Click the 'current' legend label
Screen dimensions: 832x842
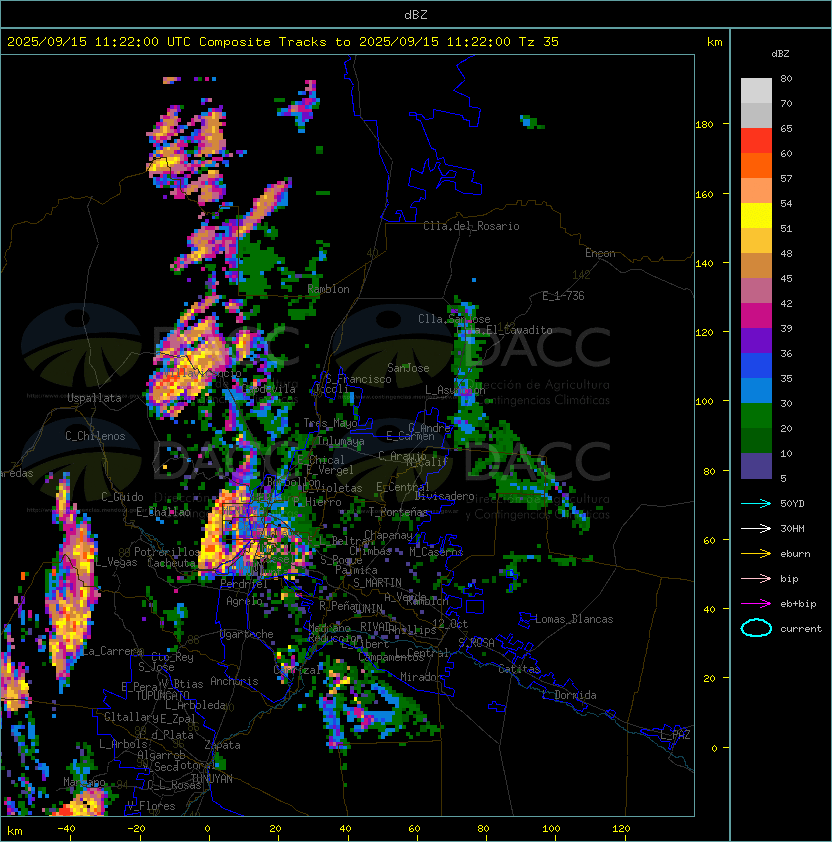pos(801,628)
